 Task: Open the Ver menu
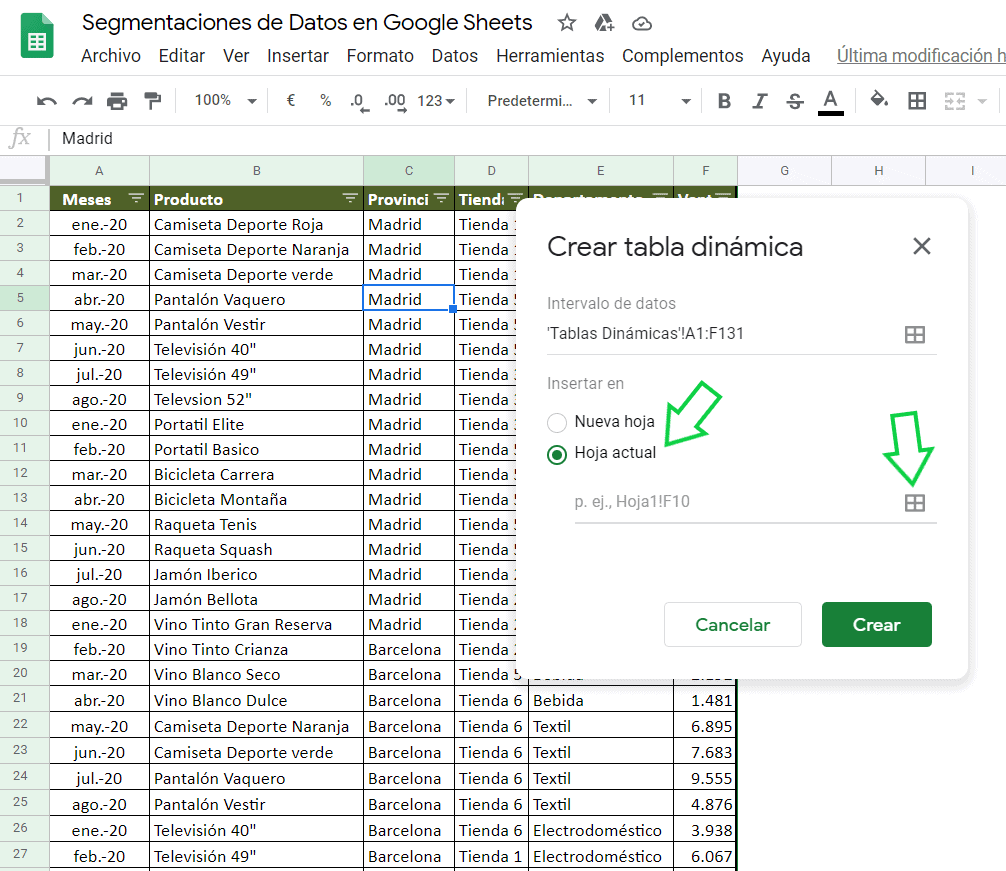[236, 56]
